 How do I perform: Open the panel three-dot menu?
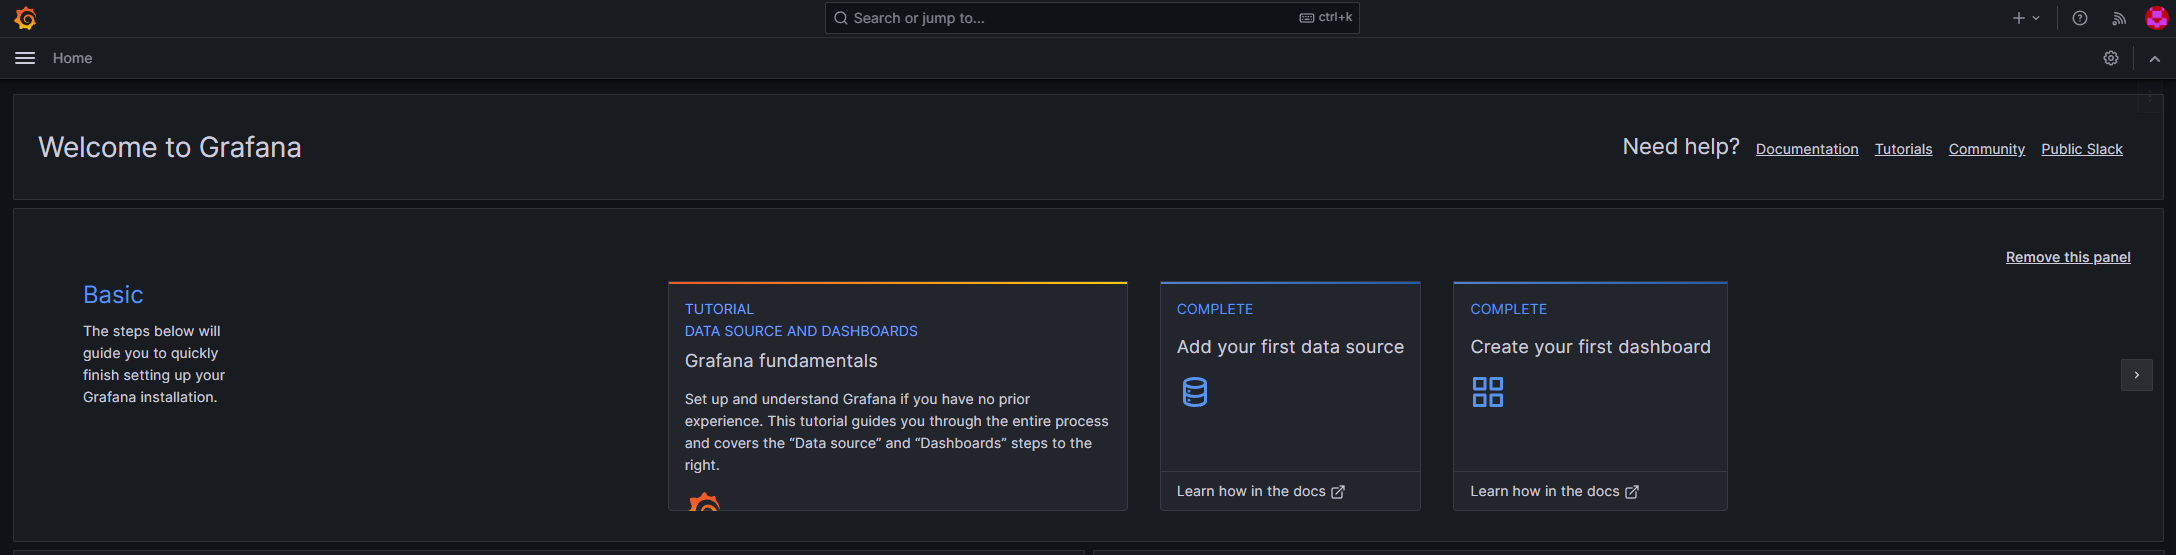(x=2149, y=97)
